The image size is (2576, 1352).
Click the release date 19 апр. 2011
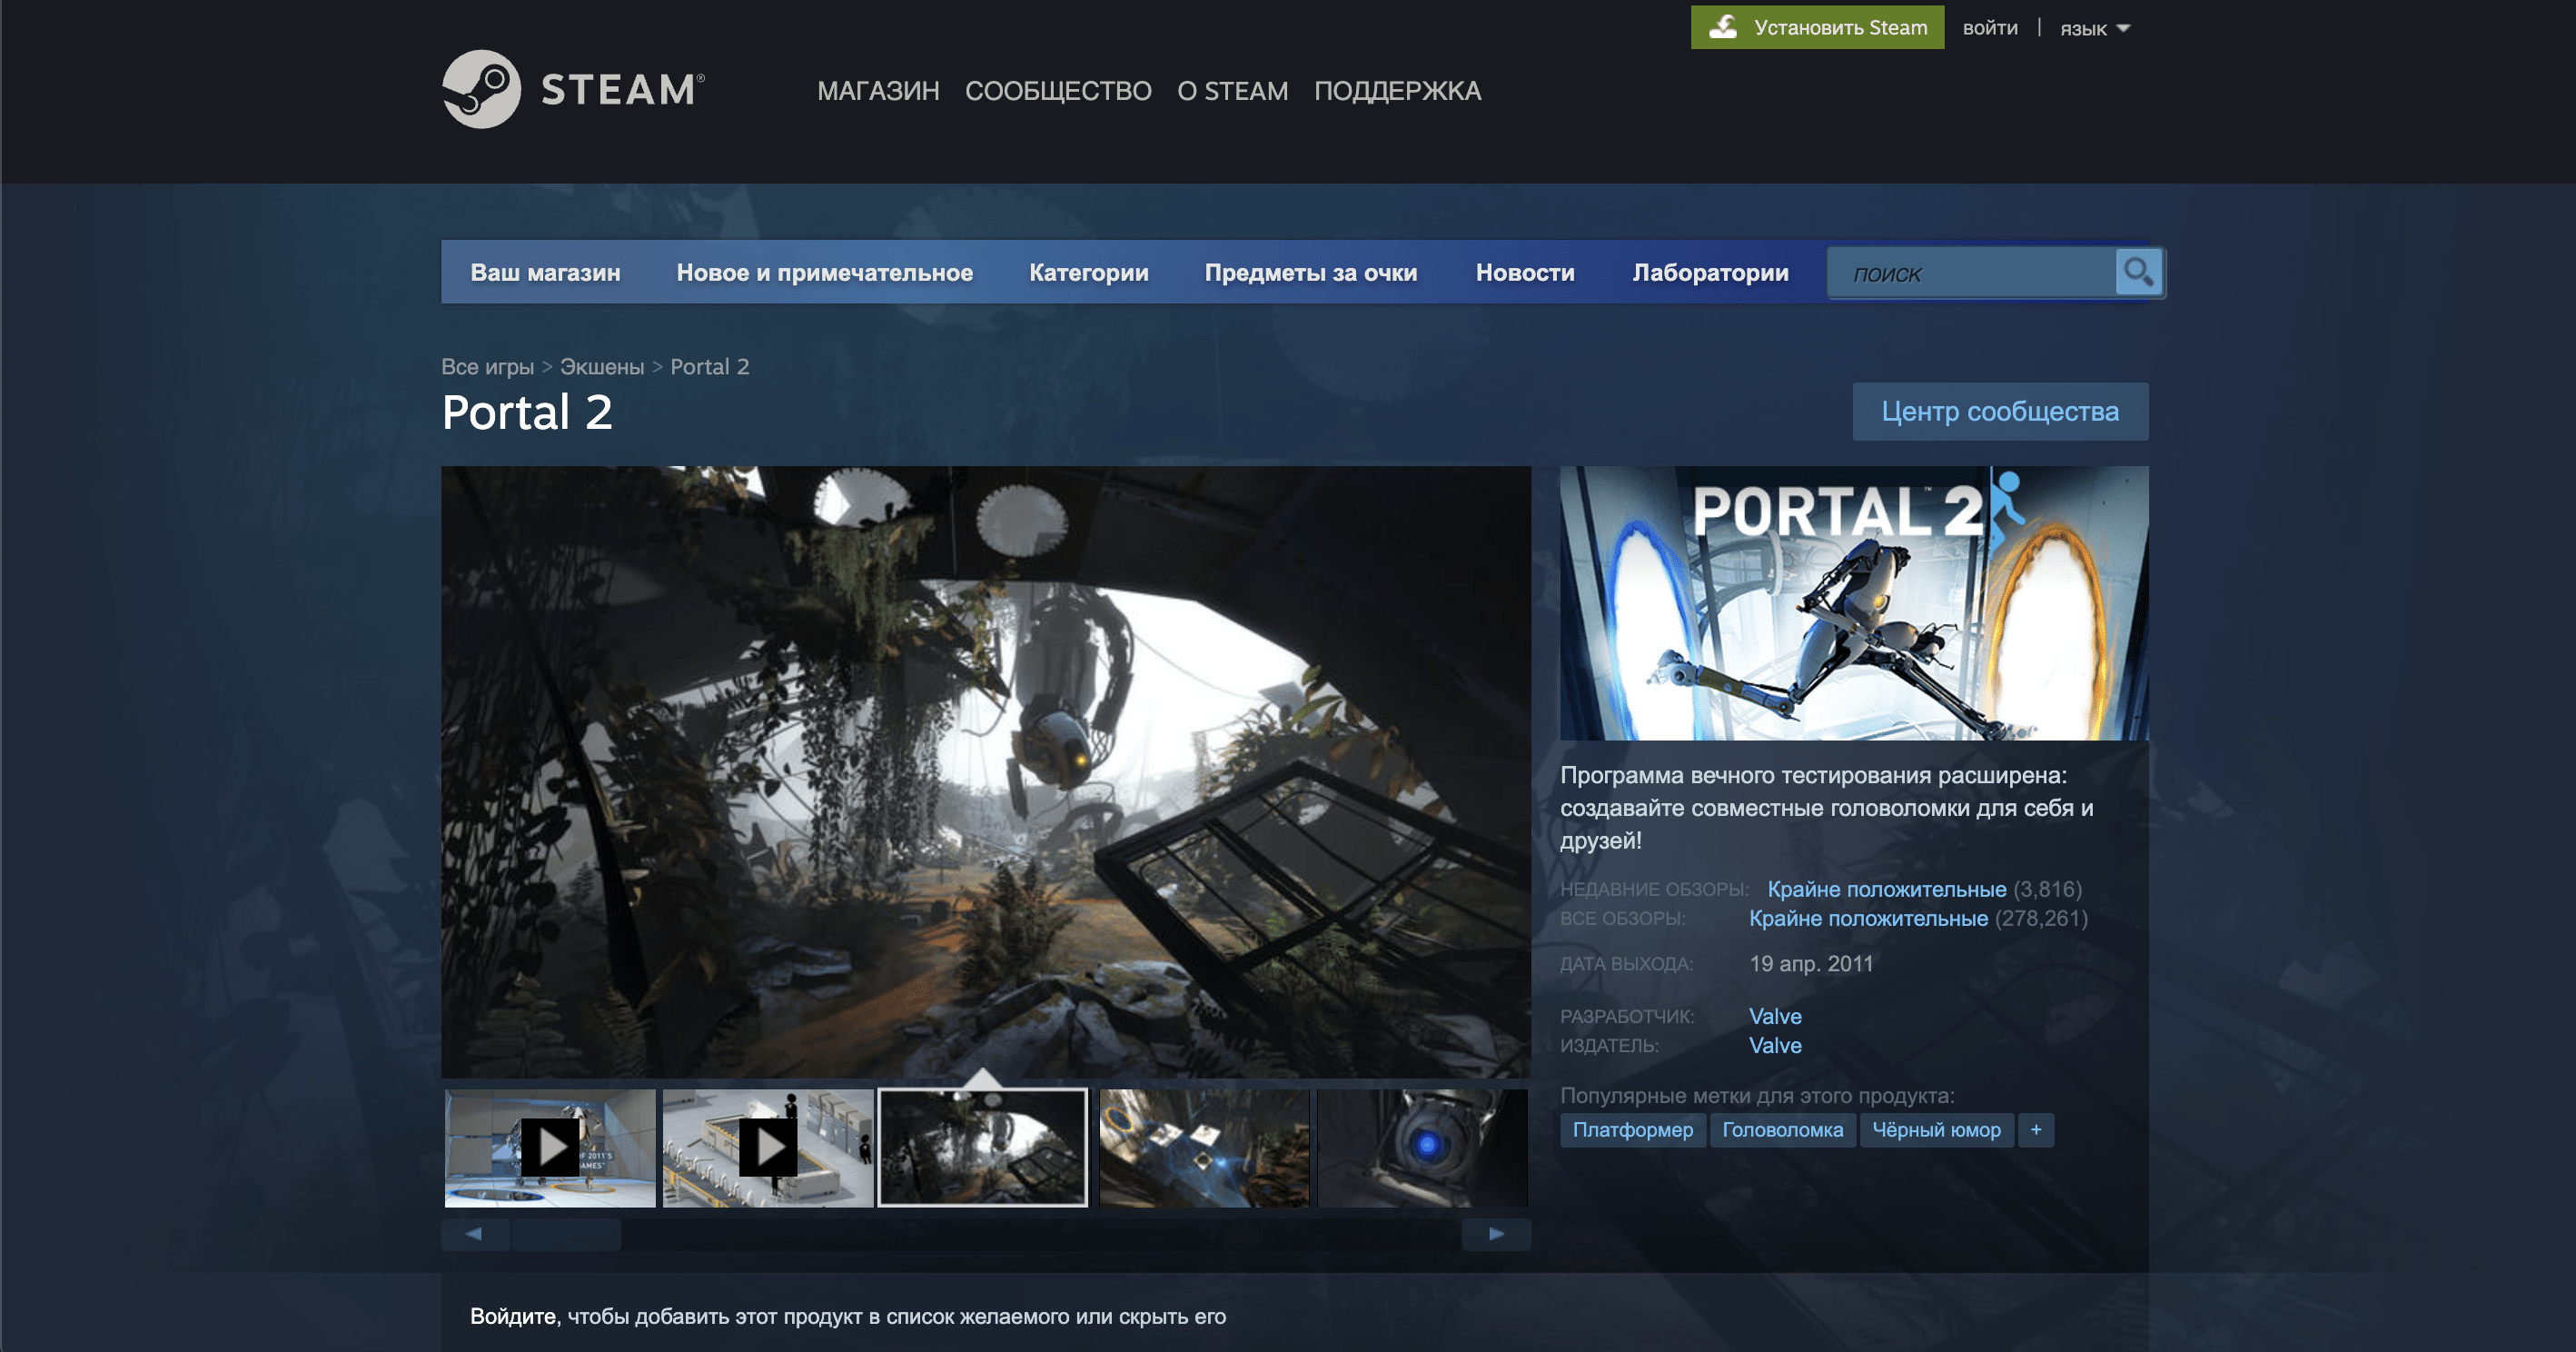coord(1811,964)
